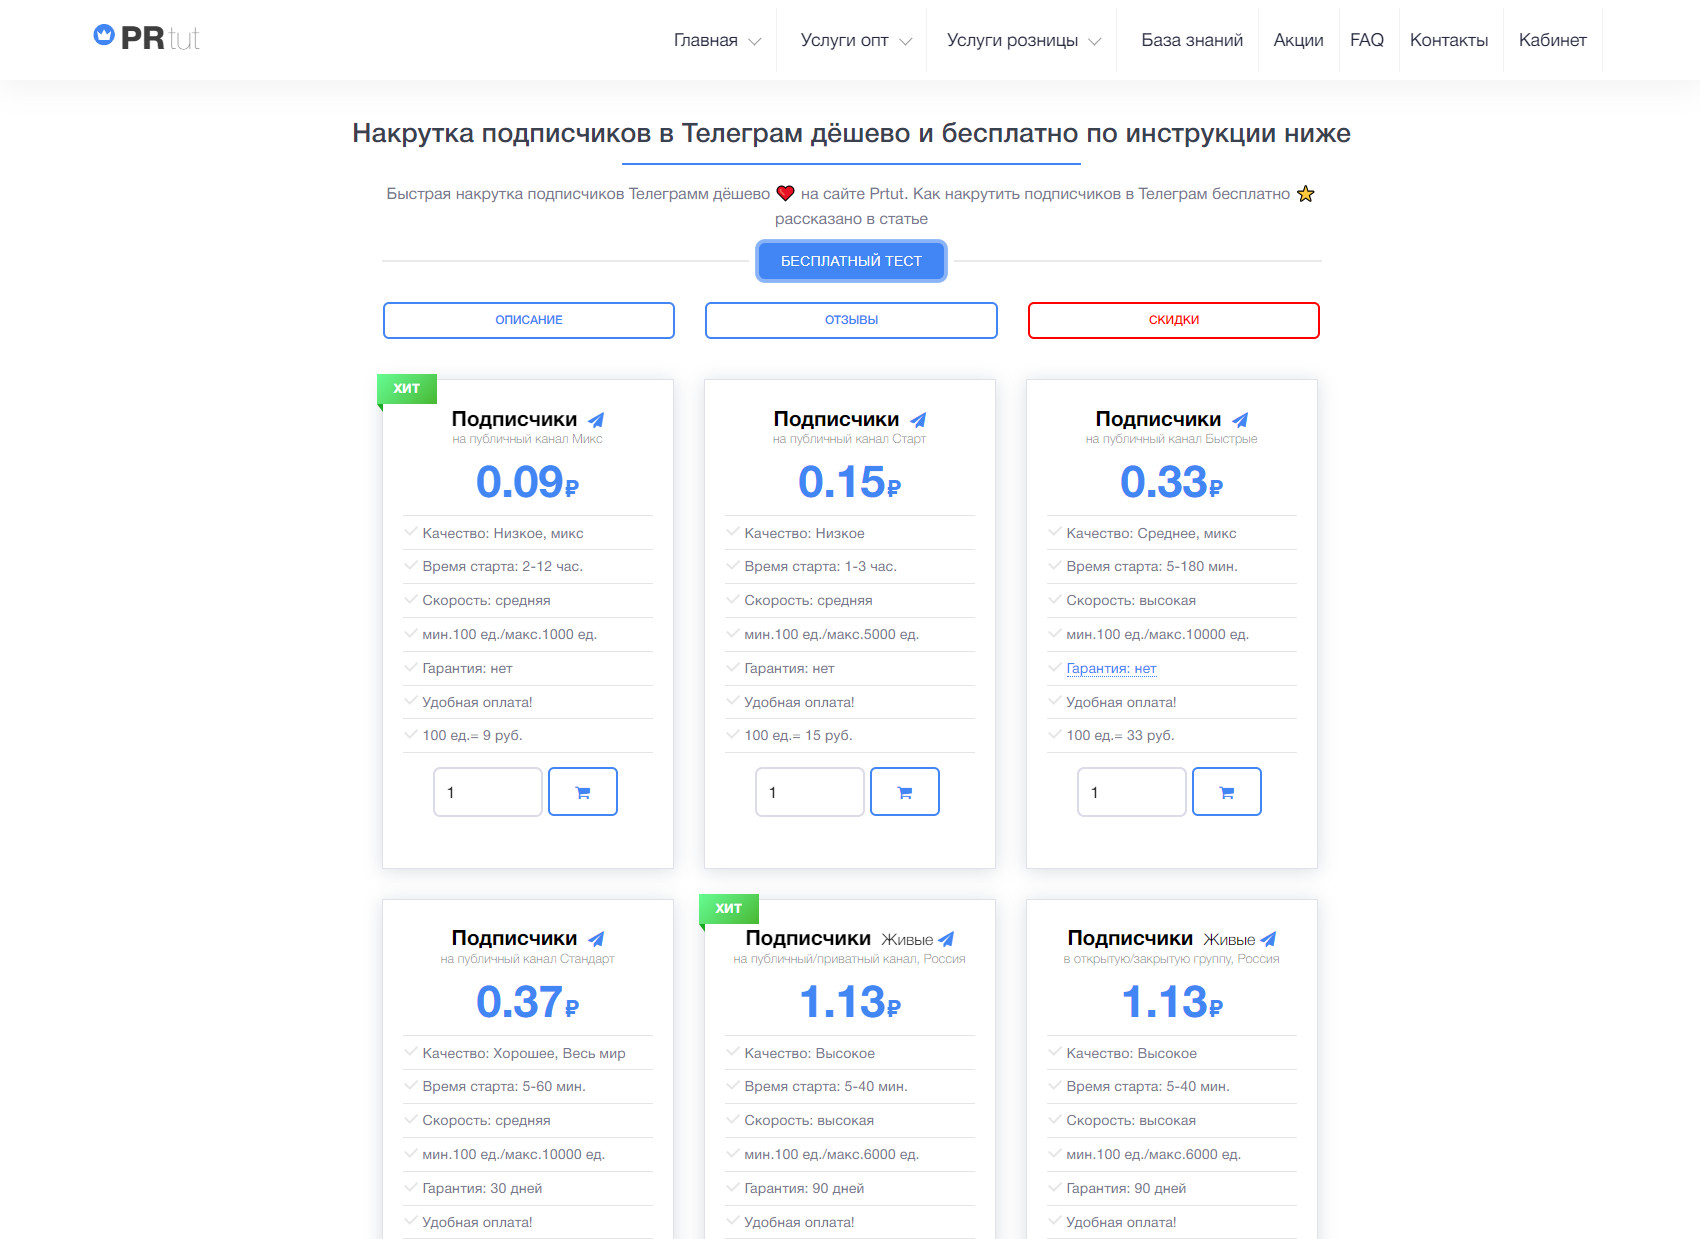Click Telegram plane icon on Стандарт card
1700x1239 pixels.
(x=596, y=939)
